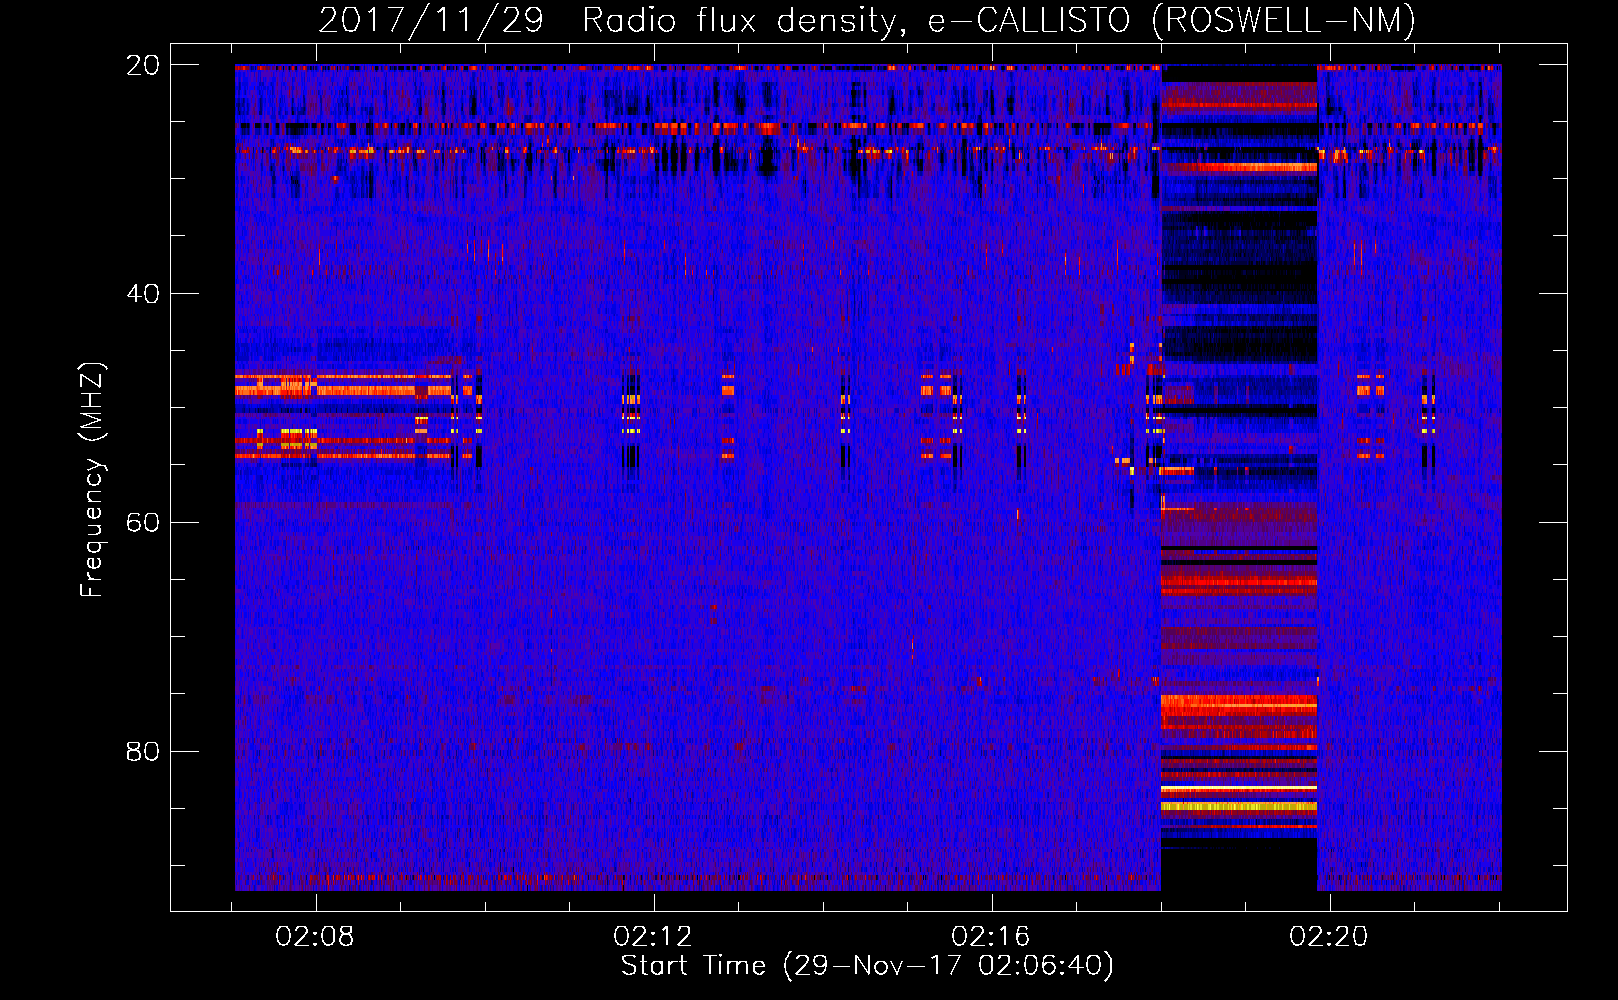Click the "Start Time (29-Nov-17 02:06:40)" label
This screenshot has width=1618, height=1000.
tap(867, 966)
